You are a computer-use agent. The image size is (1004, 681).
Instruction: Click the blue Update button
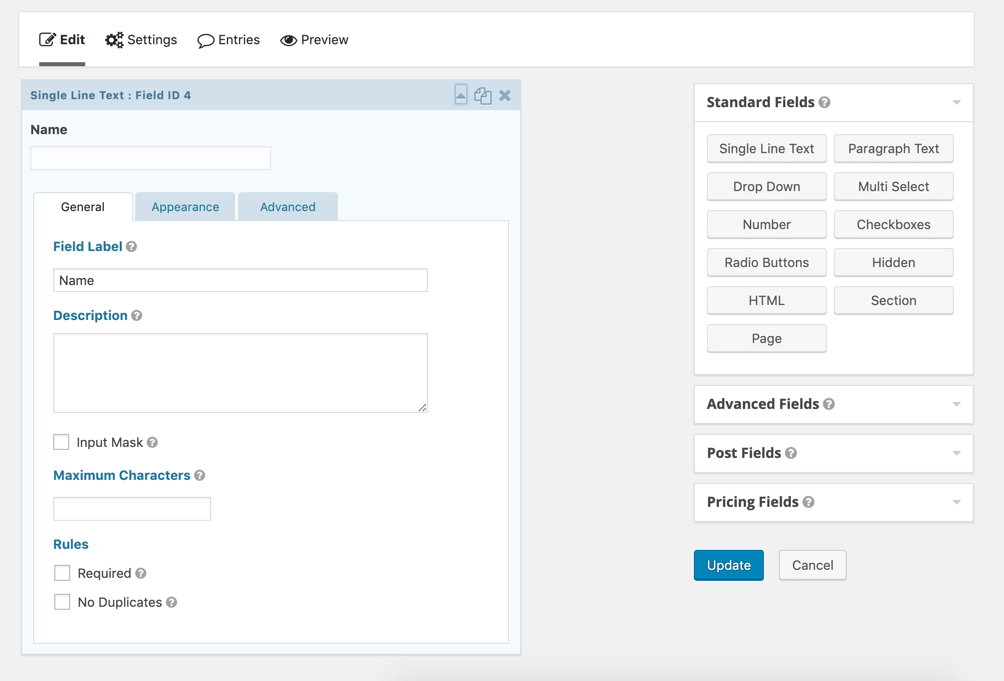pos(729,565)
